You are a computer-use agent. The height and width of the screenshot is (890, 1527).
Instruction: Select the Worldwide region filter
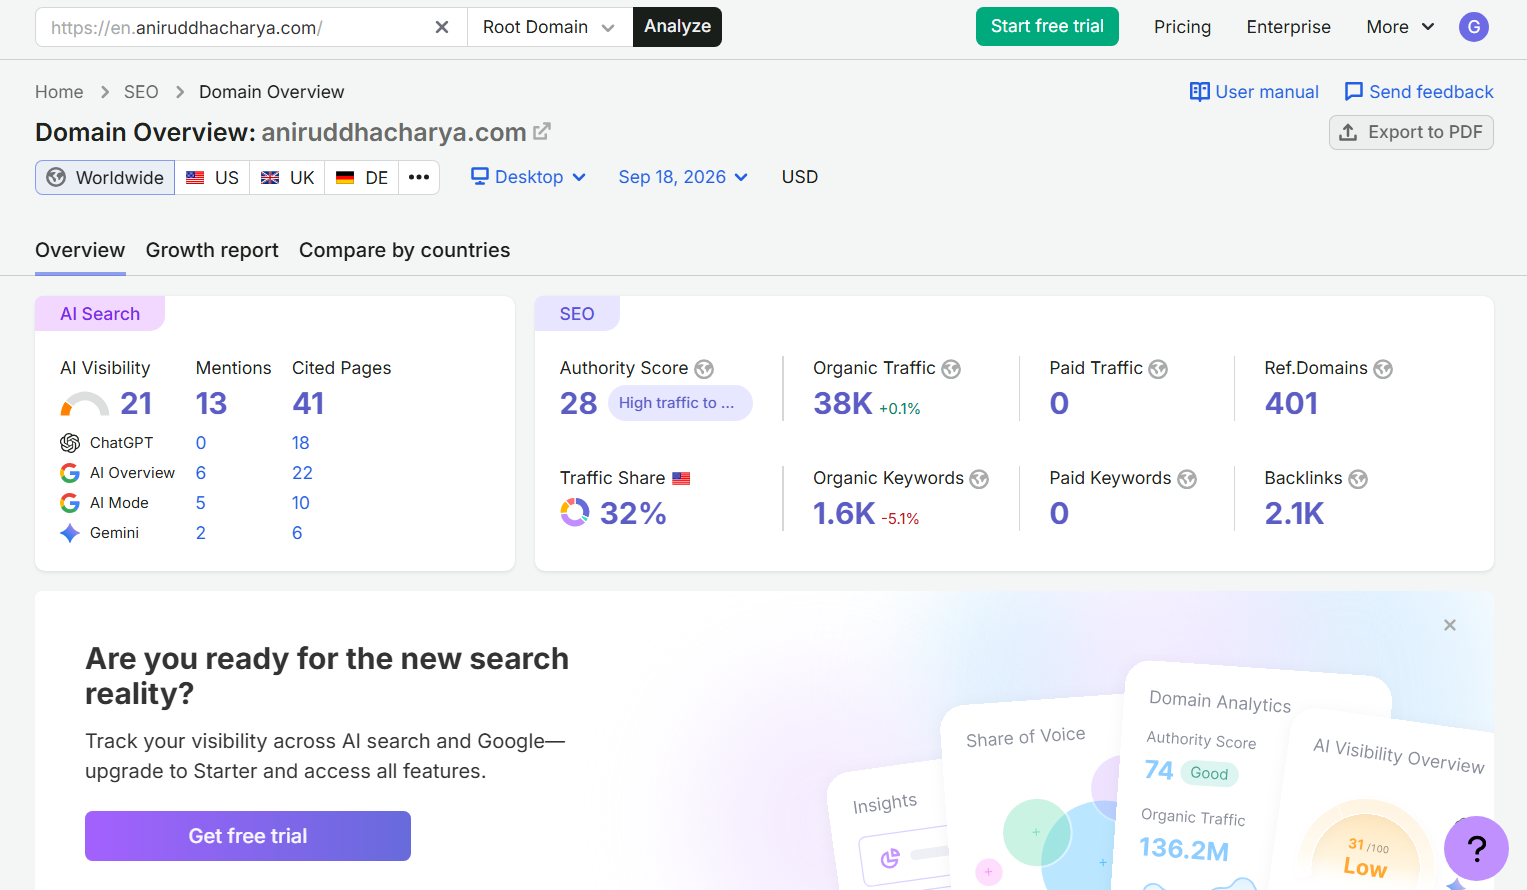(105, 177)
